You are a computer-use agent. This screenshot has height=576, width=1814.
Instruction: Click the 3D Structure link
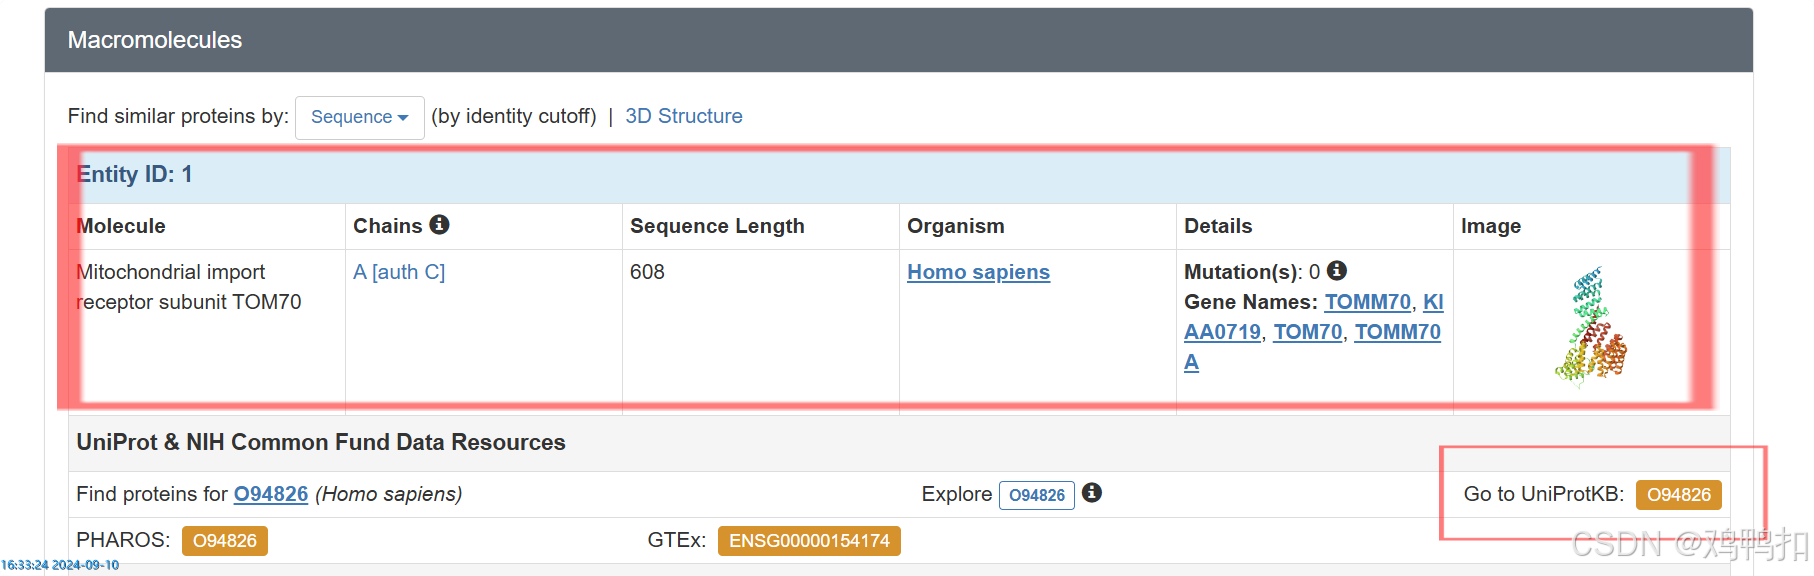[x=684, y=116]
